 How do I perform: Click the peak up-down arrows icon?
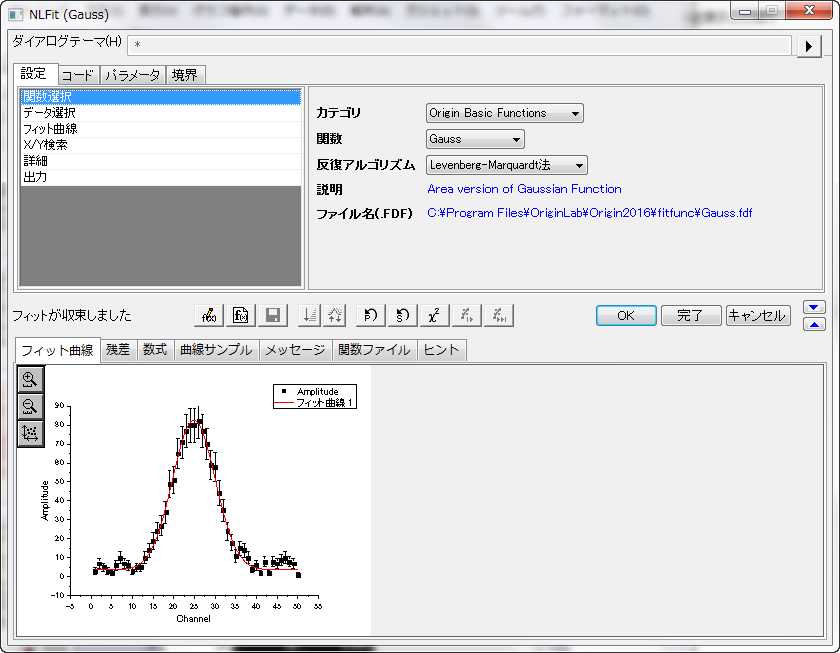point(334,316)
